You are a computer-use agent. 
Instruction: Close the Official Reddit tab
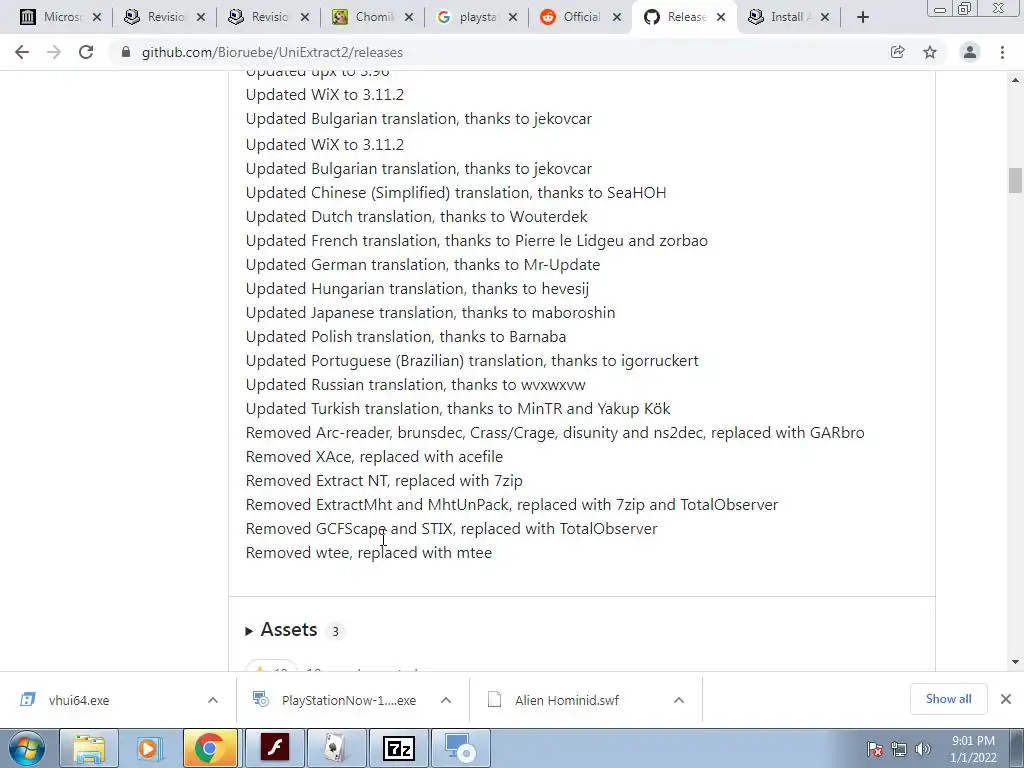[616, 18]
